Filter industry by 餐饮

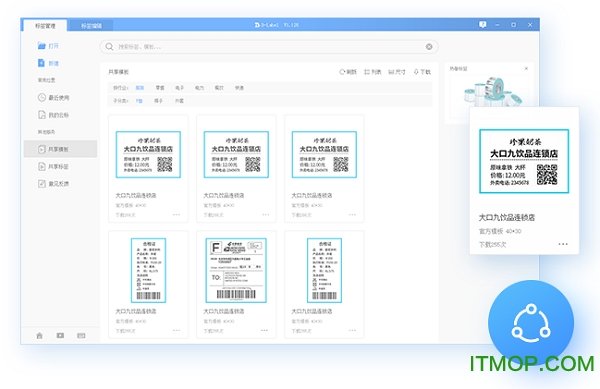pyautogui.click(x=219, y=88)
